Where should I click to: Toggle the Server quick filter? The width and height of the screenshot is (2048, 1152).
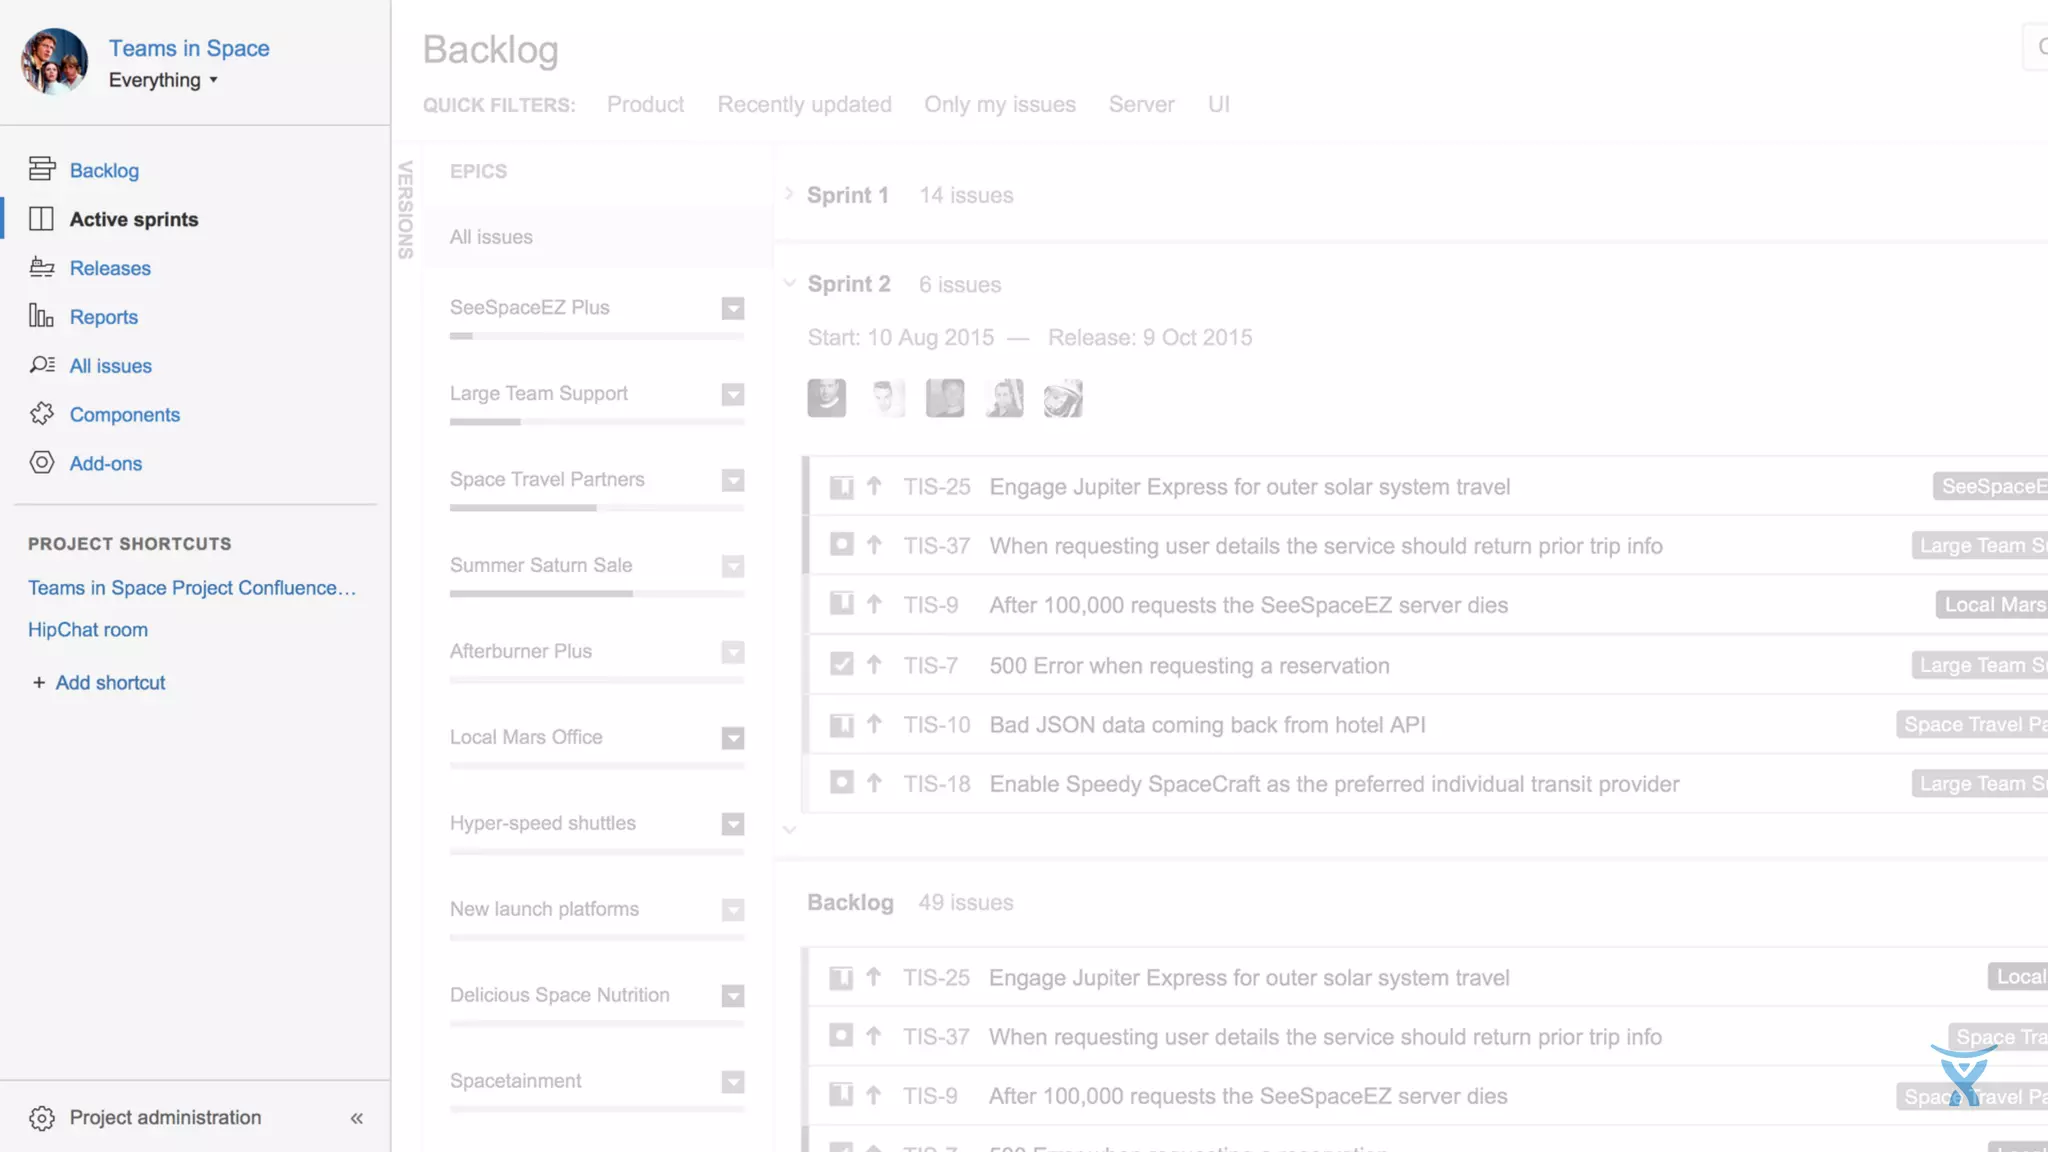click(1140, 104)
